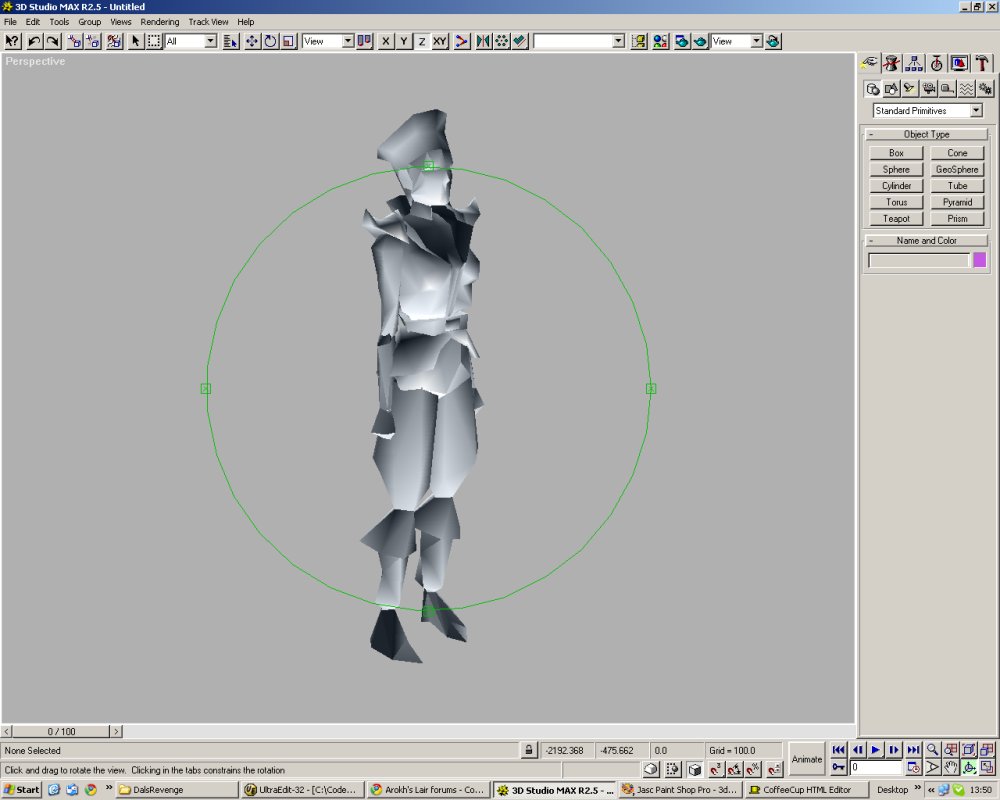Restrict transform to the Y axis
Viewport: 1000px width, 800px height.
click(x=404, y=41)
